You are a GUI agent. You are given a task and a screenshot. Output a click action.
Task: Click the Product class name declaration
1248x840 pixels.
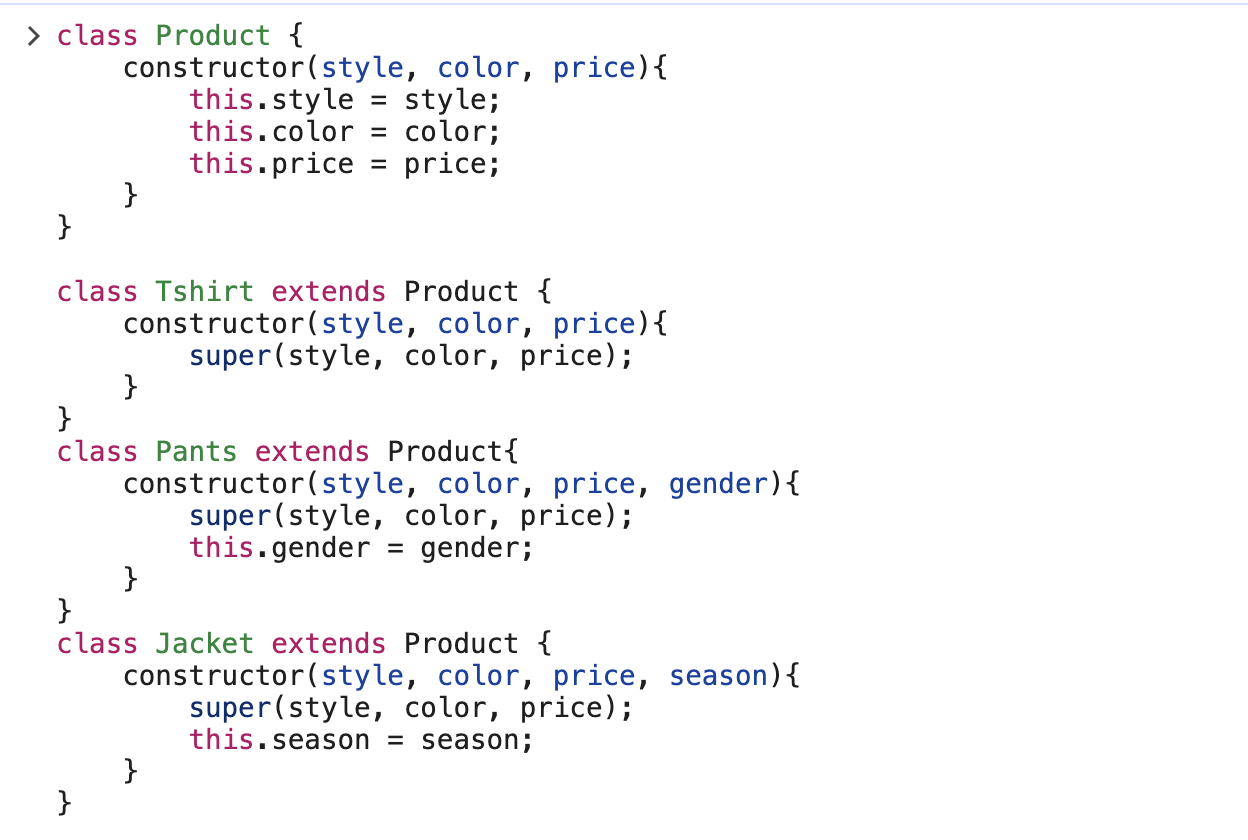[x=213, y=36]
